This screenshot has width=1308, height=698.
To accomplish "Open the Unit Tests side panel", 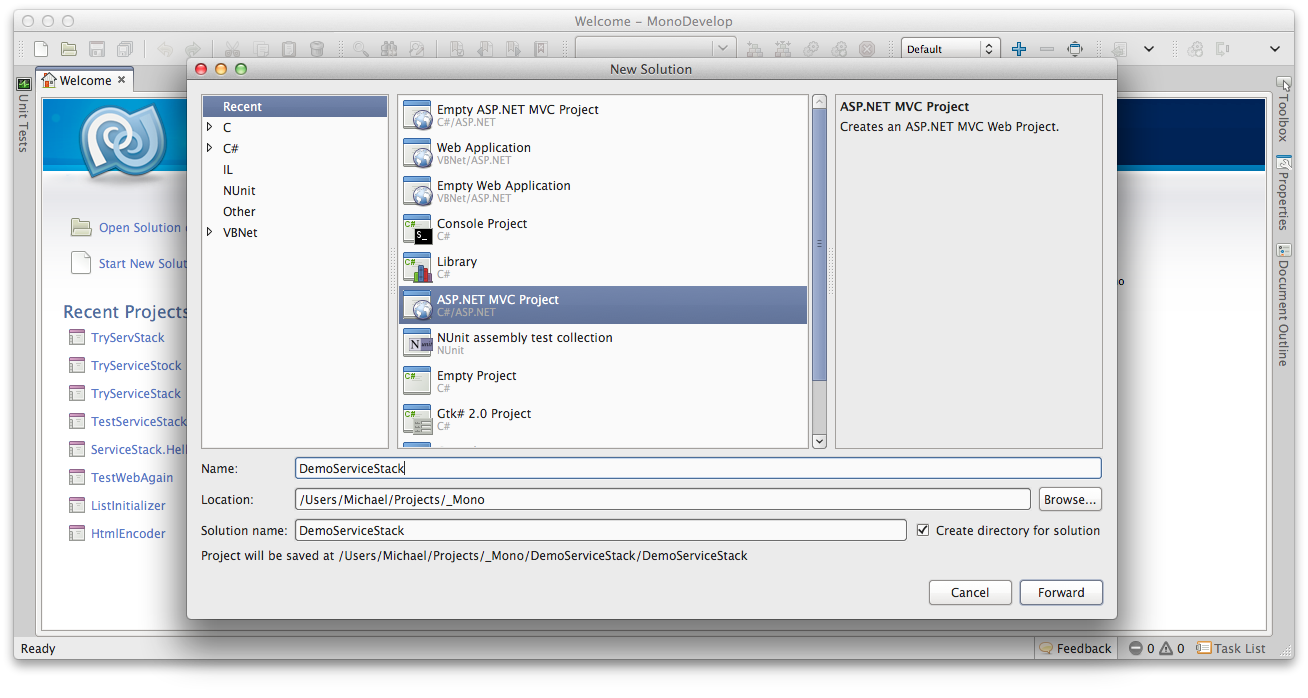I will 23,117.
